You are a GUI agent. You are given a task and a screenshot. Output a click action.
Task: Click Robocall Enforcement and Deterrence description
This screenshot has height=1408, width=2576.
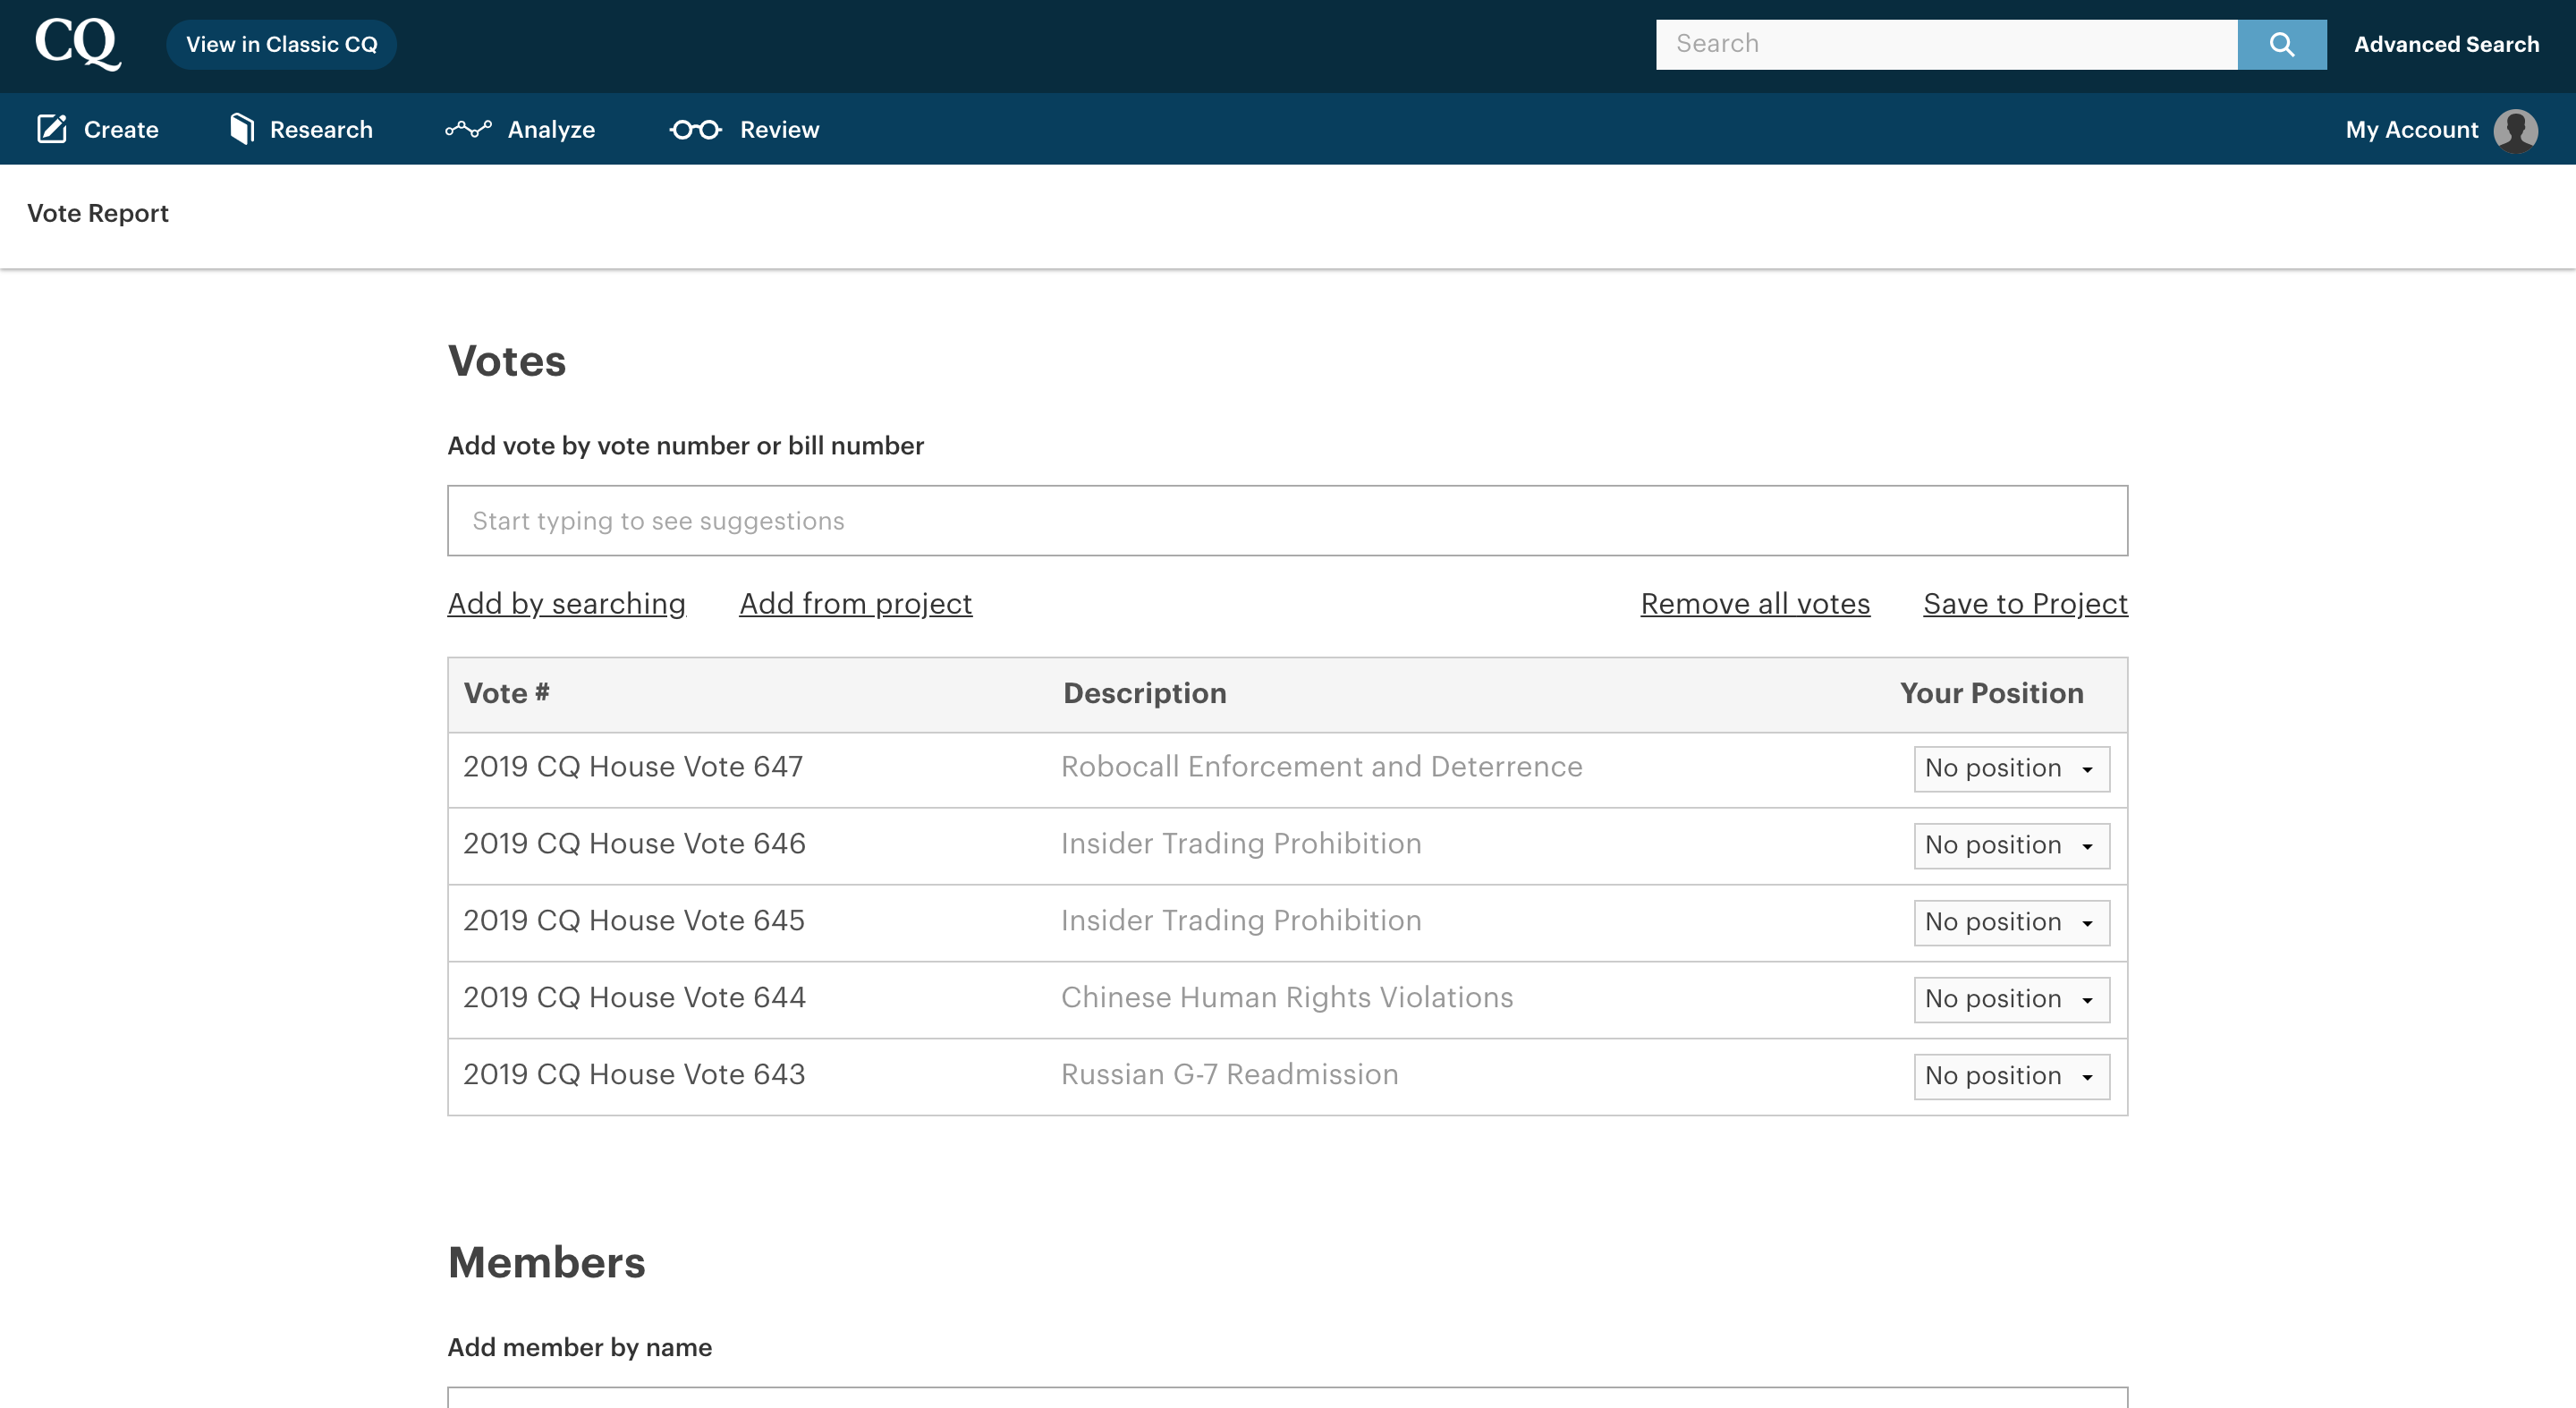(x=1321, y=766)
